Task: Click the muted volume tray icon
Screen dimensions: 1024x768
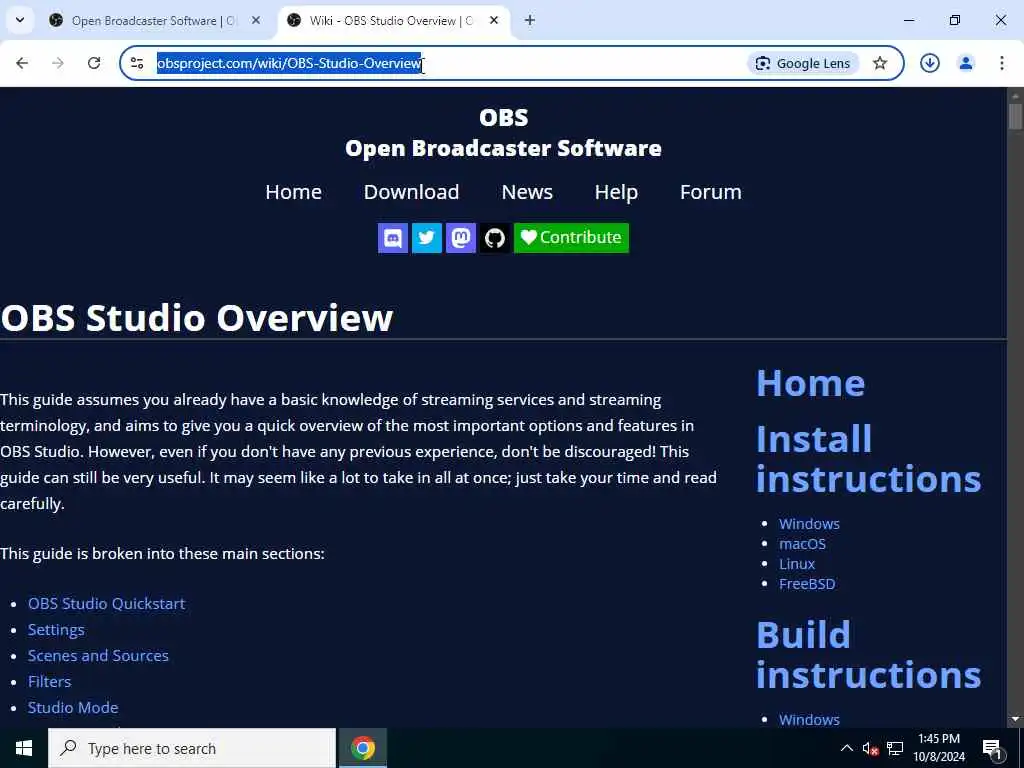Action: click(870, 748)
